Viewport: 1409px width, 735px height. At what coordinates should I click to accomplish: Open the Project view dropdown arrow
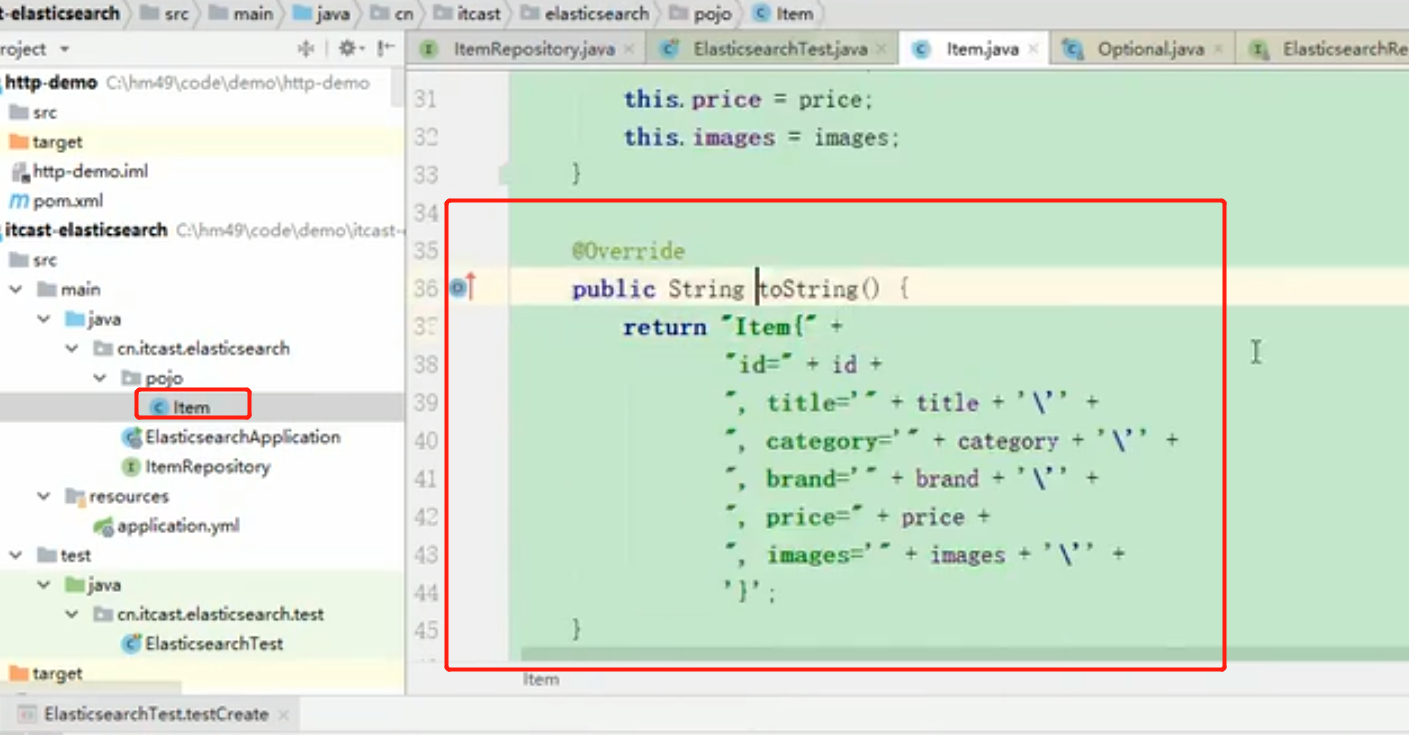click(x=65, y=49)
